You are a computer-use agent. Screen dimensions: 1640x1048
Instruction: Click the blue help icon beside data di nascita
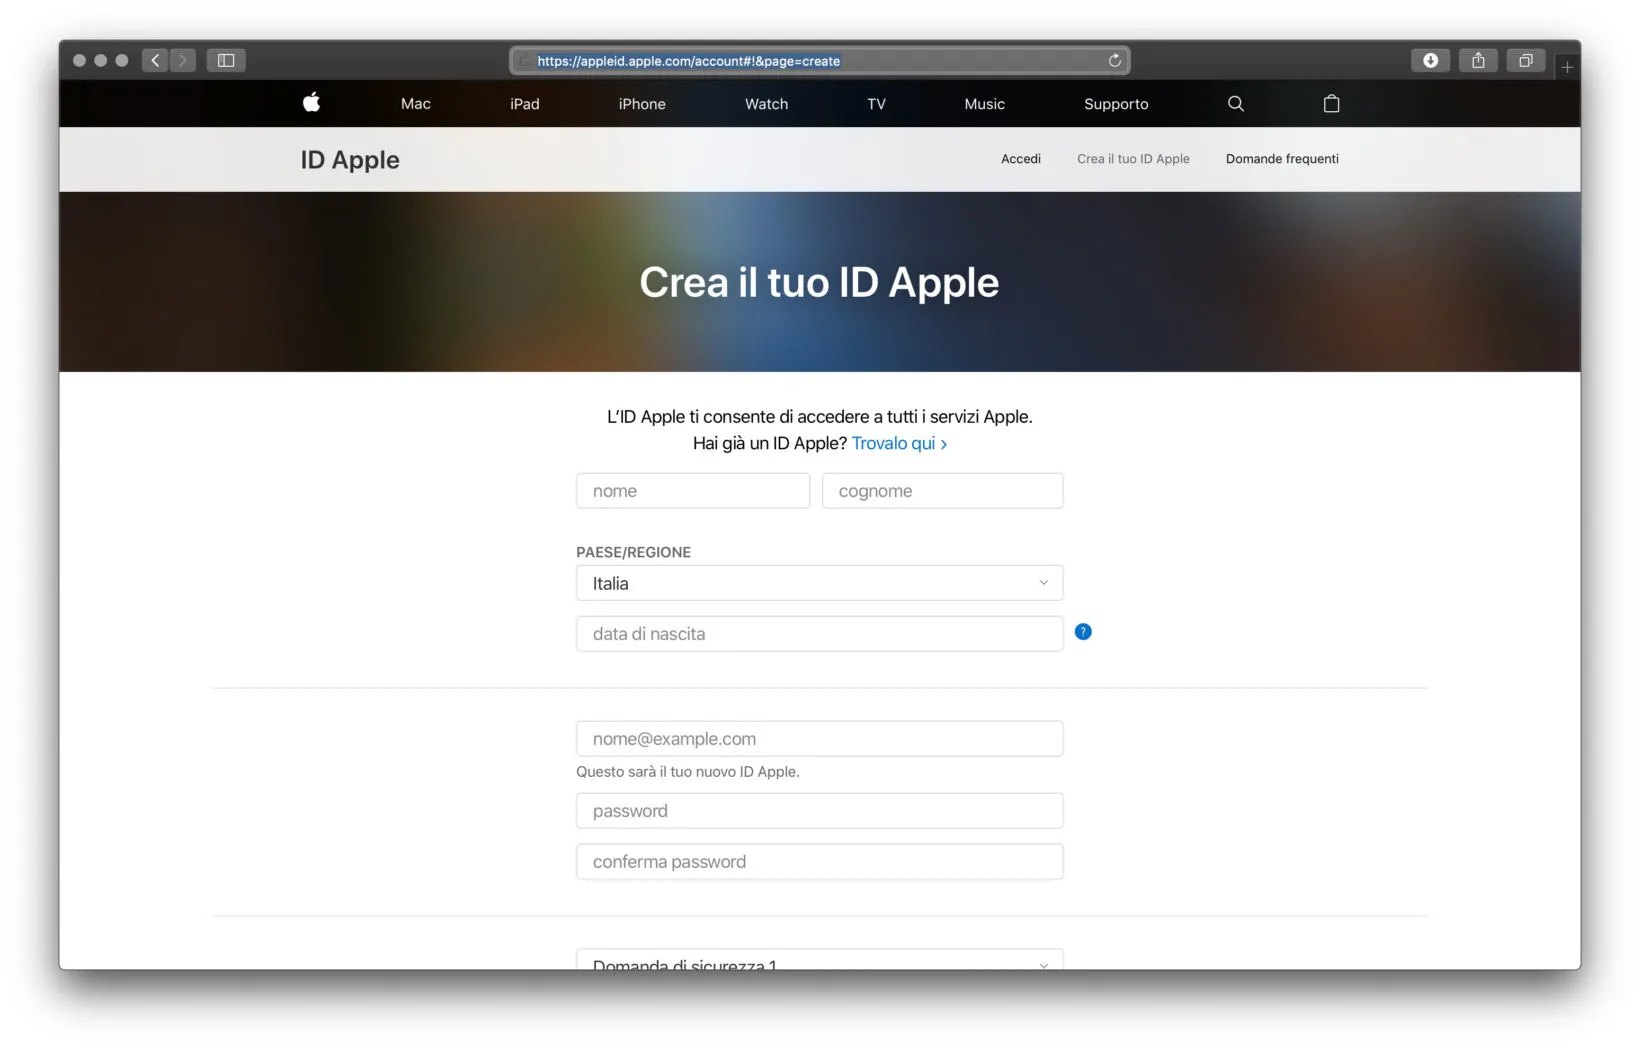pos(1083,632)
